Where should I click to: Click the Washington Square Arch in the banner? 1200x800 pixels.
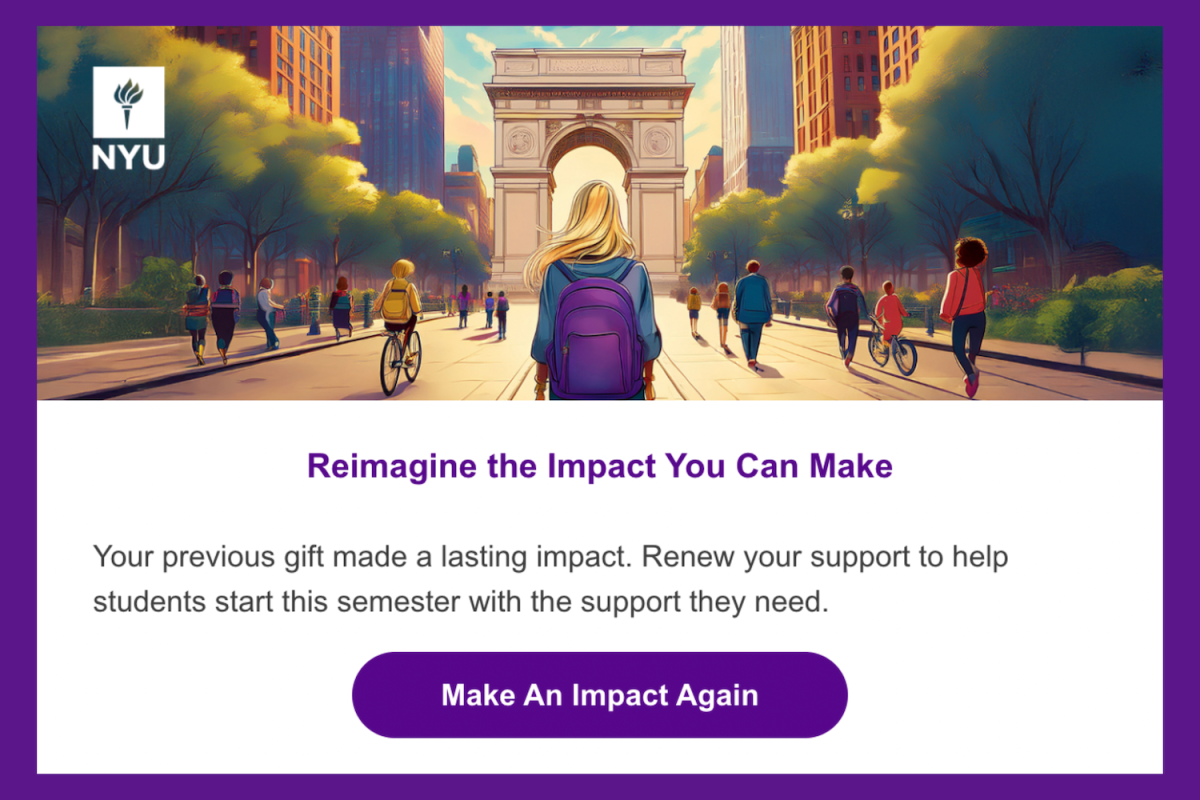[588, 120]
